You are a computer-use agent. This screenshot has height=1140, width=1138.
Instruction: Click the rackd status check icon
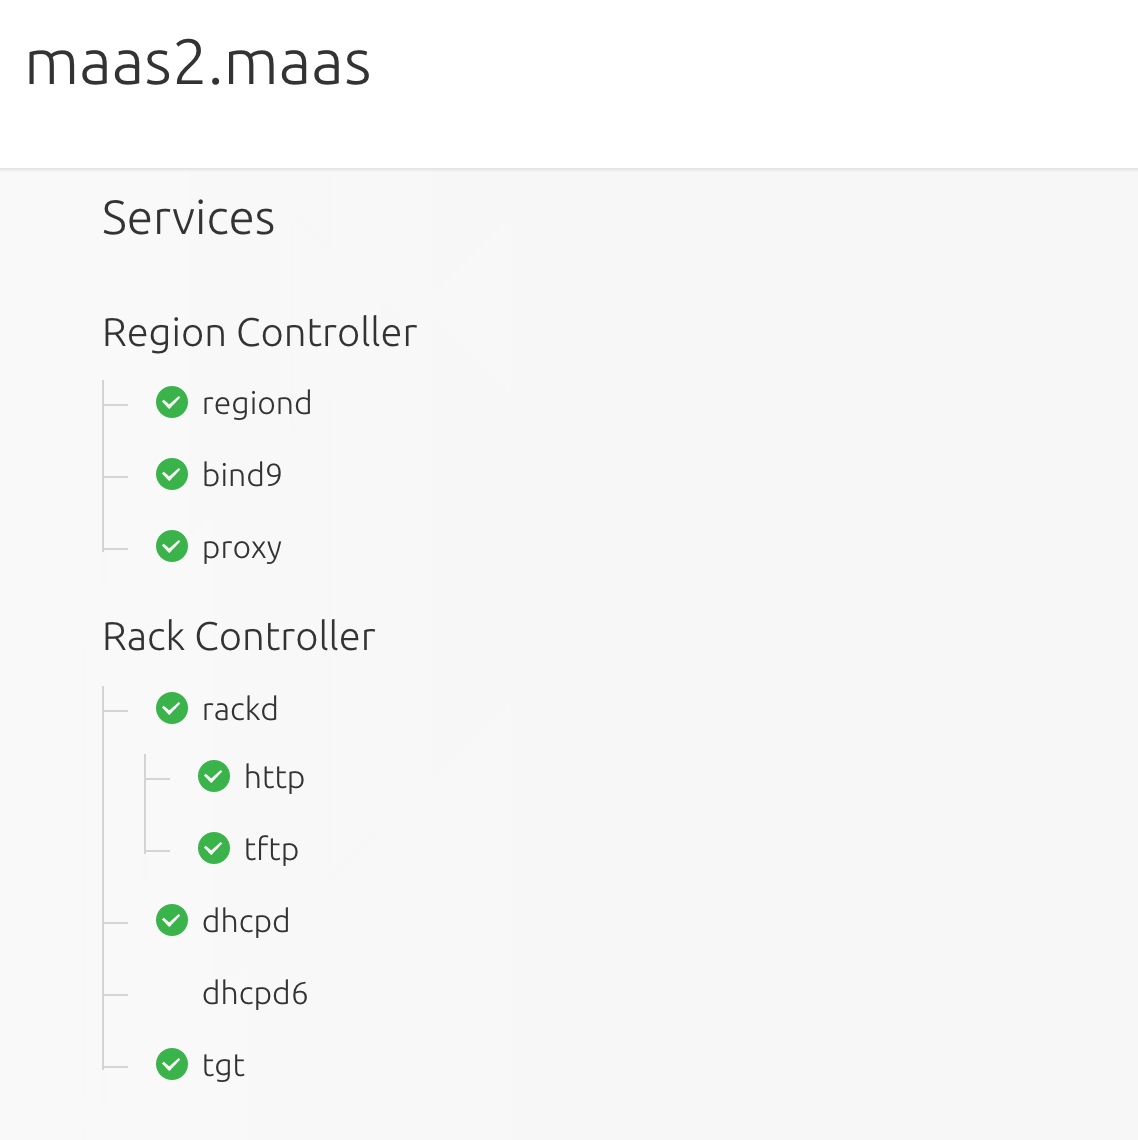(x=172, y=709)
